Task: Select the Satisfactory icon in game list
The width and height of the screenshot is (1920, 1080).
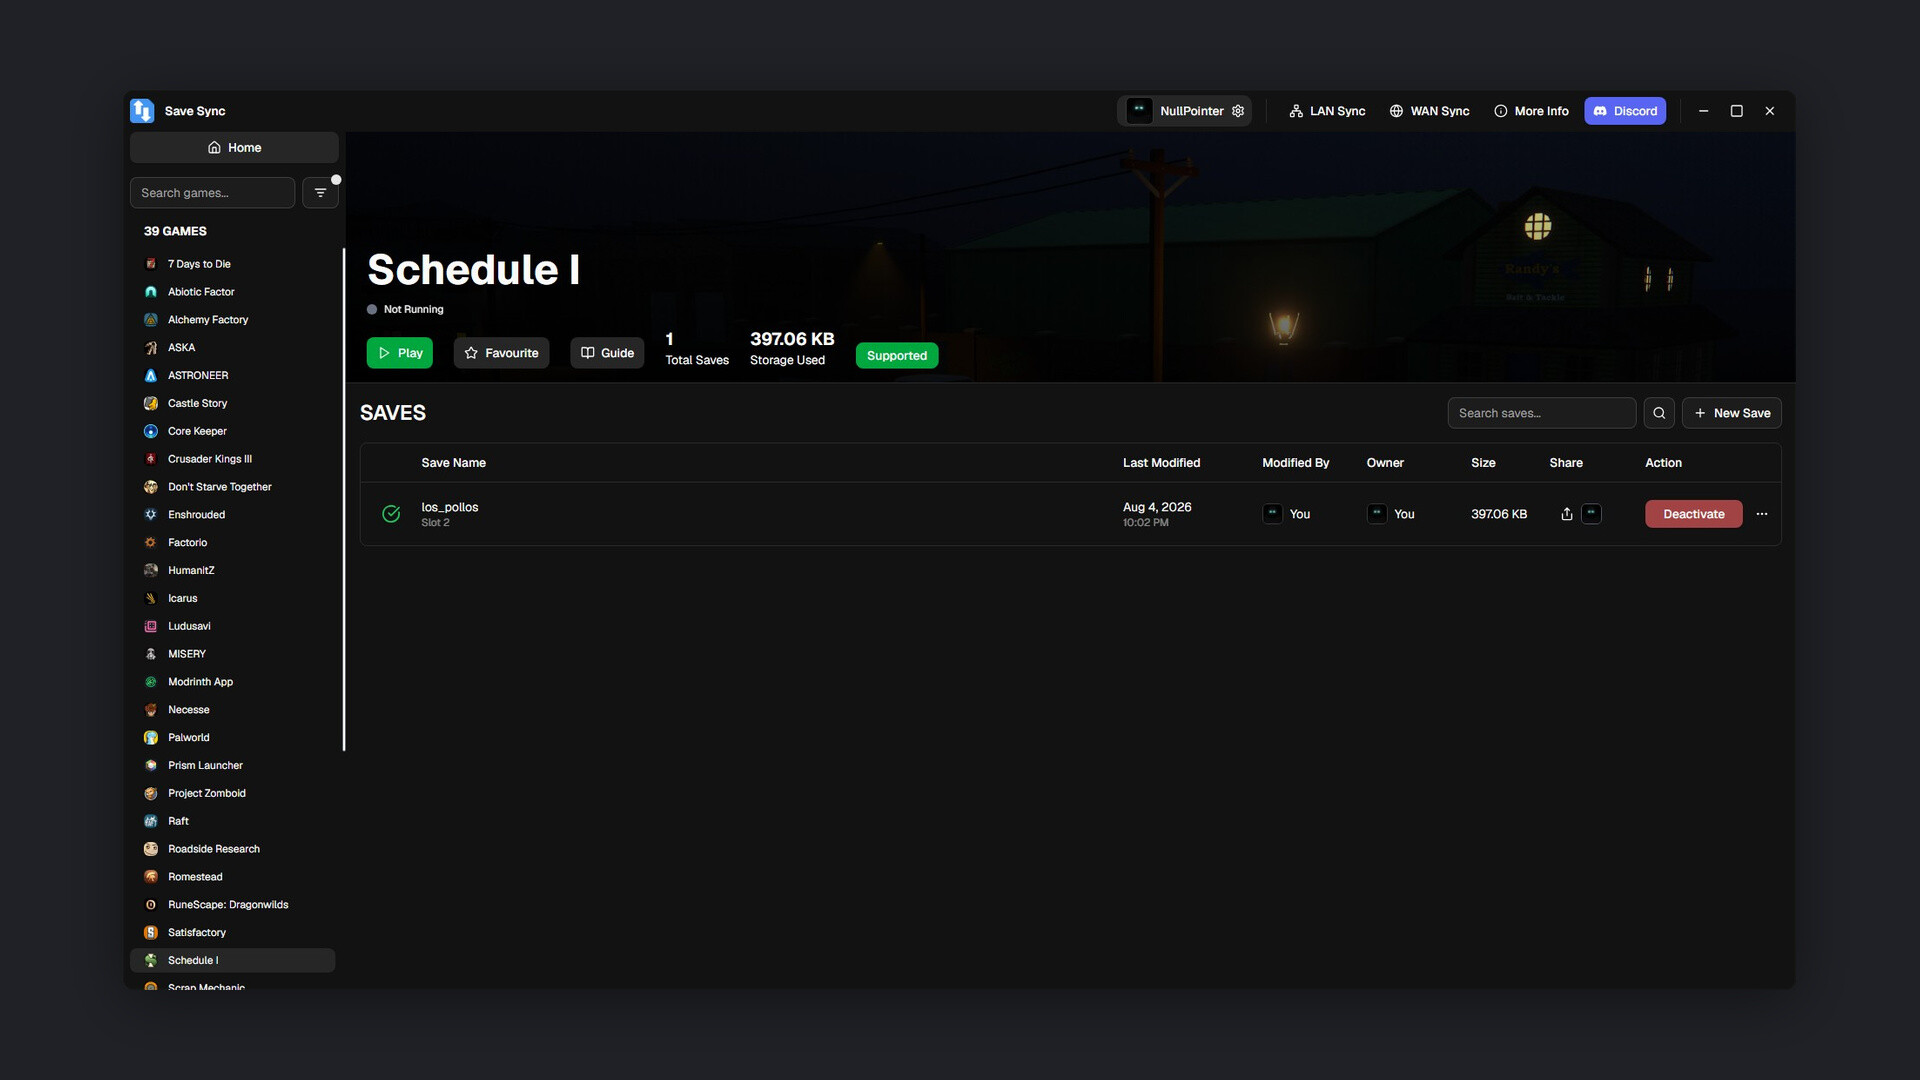Action: click(x=151, y=933)
